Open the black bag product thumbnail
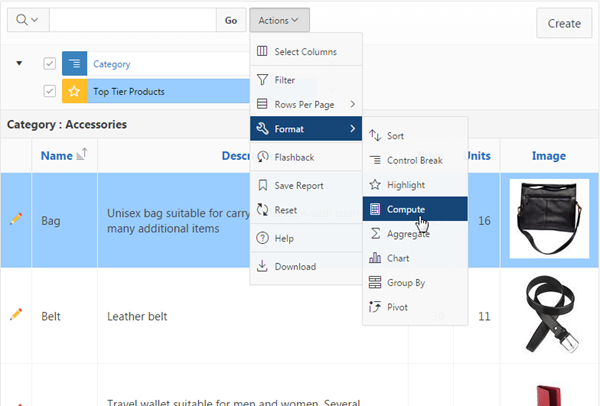600x406 pixels. click(x=548, y=219)
